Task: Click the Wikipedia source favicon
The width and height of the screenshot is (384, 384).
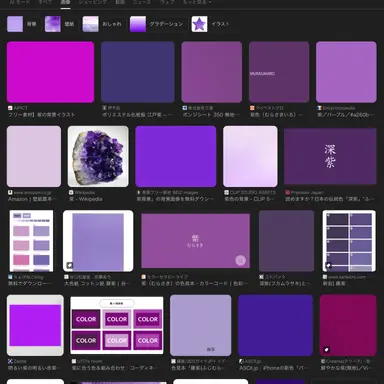Action: click(71, 192)
